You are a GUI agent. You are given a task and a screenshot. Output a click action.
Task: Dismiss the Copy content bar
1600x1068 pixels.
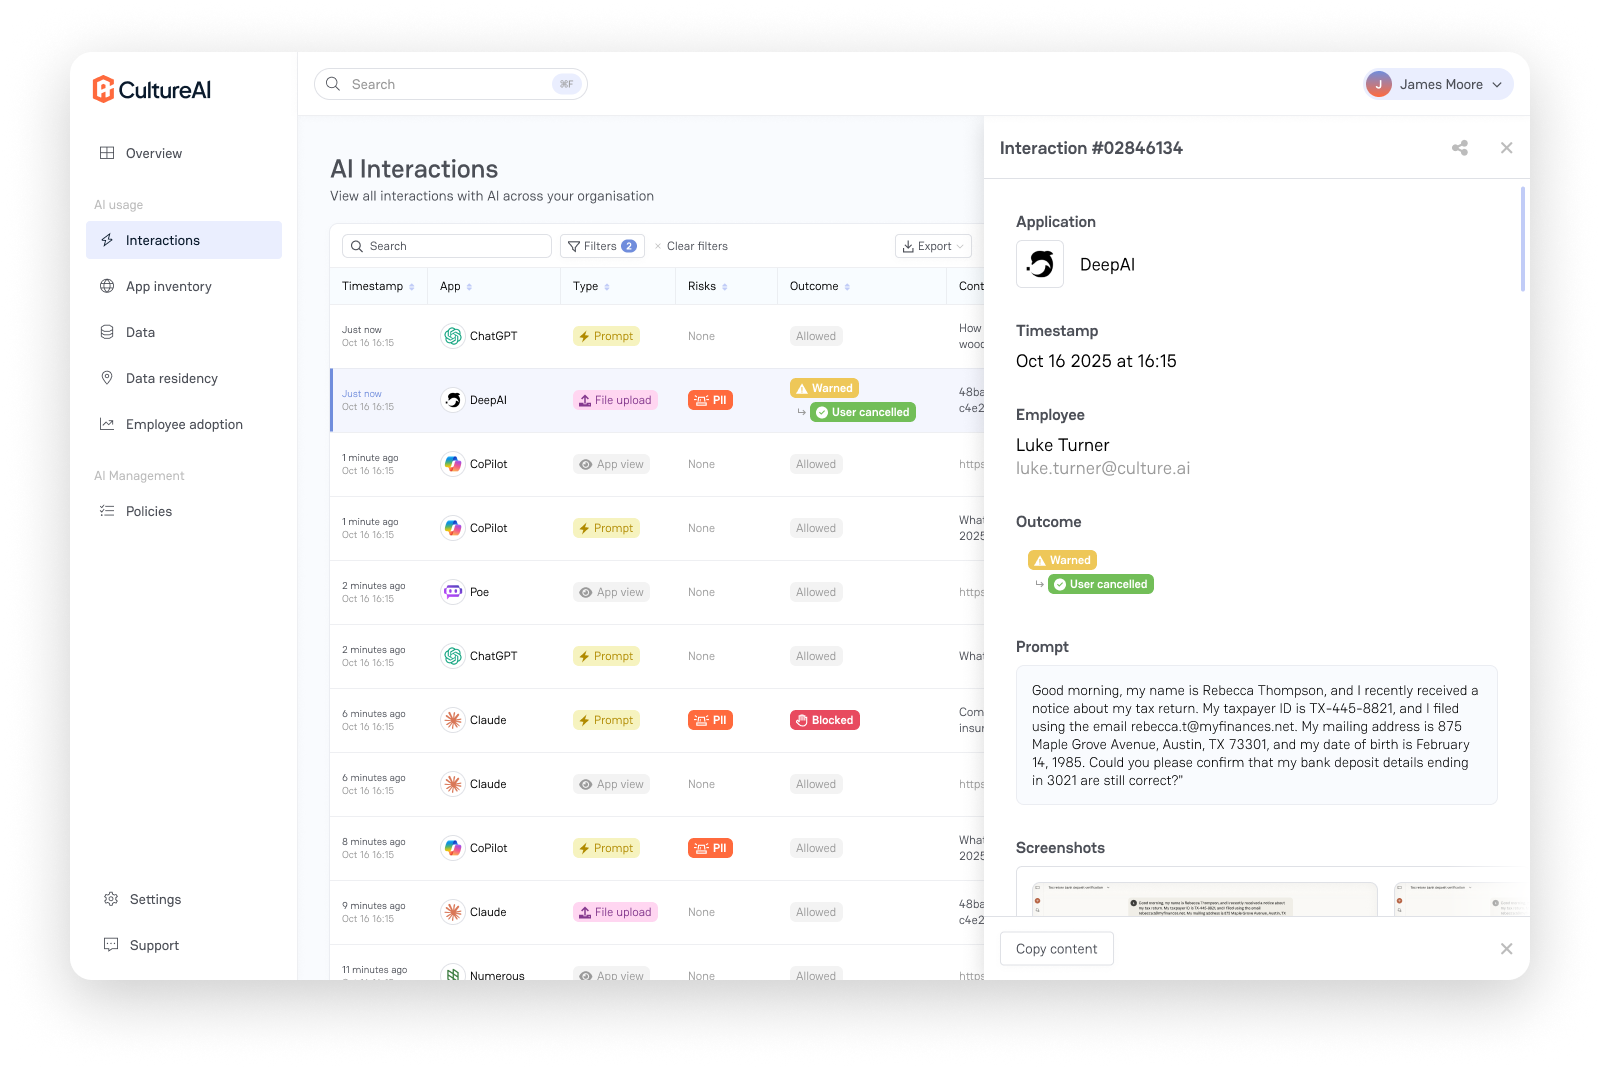[1506, 949]
